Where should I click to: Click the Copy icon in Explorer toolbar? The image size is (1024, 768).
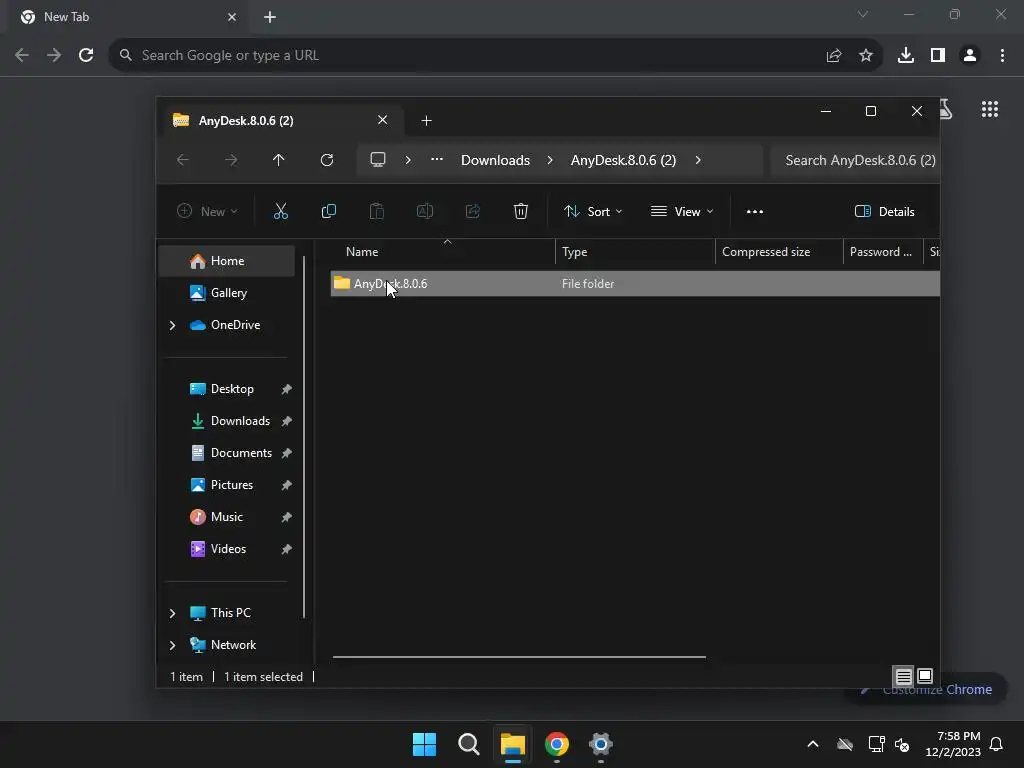[x=328, y=211]
